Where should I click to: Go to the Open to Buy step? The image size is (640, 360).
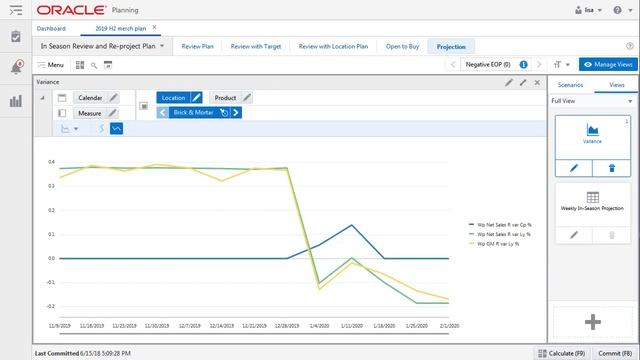[x=402, y=47]
